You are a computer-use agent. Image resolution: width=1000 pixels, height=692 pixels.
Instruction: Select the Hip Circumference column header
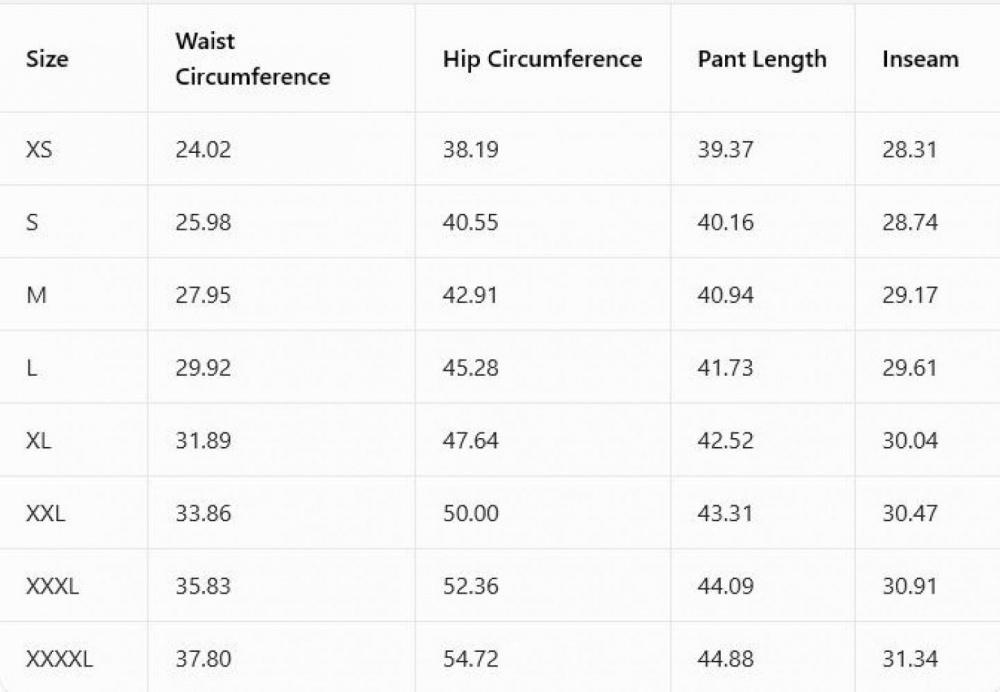[542, 59]
